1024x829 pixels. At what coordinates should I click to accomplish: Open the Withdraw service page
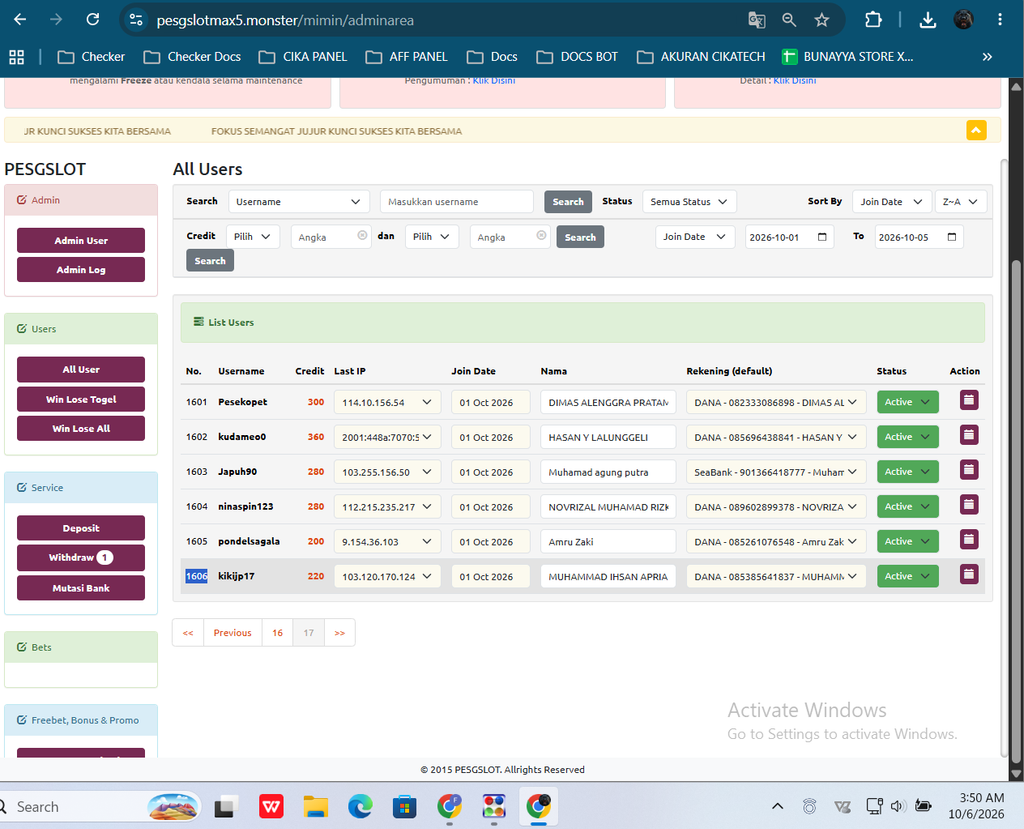[x=81, y=558]
